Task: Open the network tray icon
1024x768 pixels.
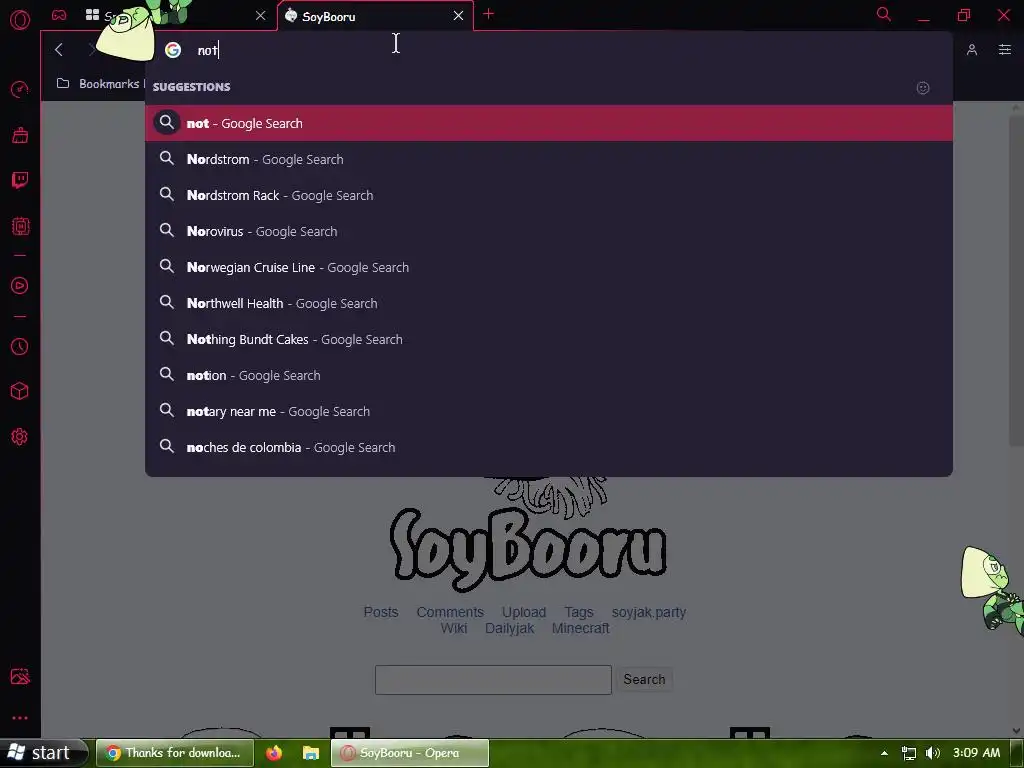Action: click(908, 753)
